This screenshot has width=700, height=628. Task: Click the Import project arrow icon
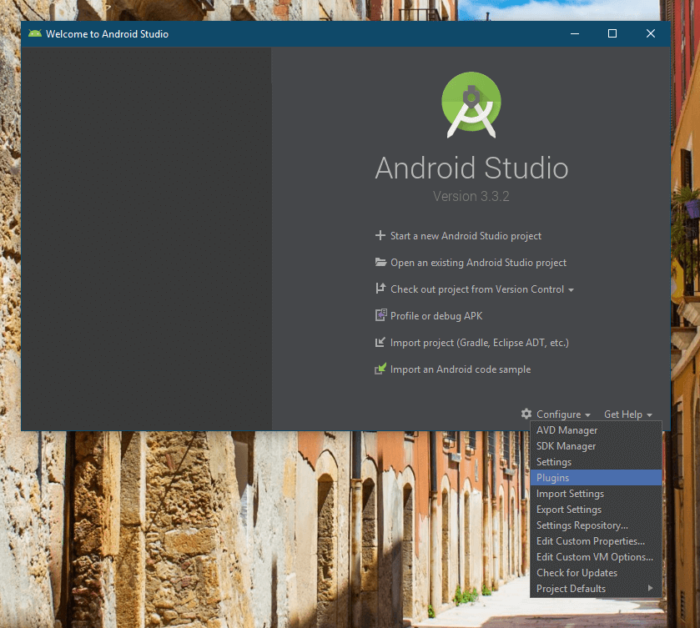(x=380, y=342)
